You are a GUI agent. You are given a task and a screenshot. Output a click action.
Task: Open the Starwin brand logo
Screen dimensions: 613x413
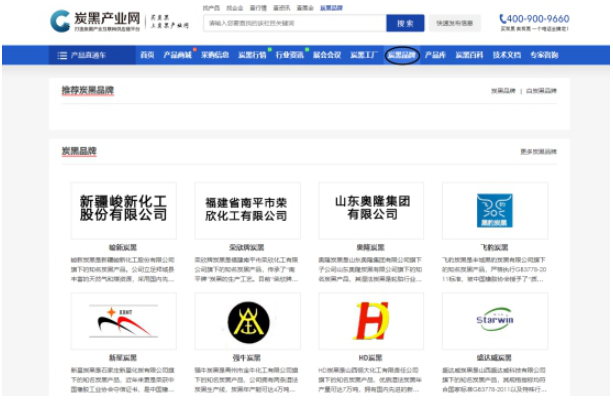point(495,321)
